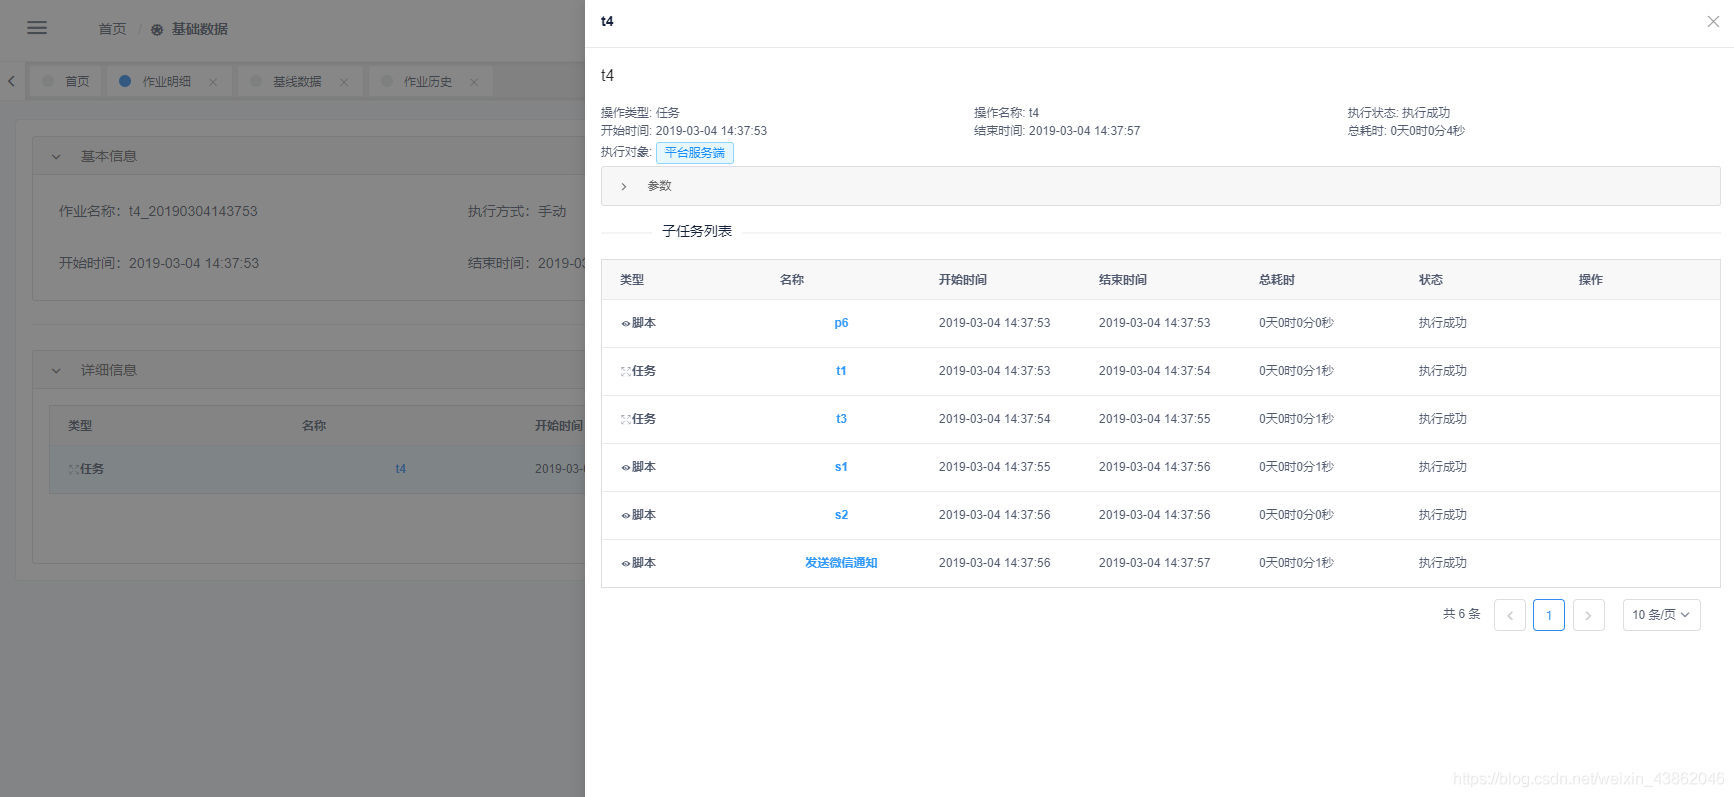Click 总耗时: 0天0时0分4秒 text
Image resolution: width=1734 pixels, height=797 pixels.
(x=1406, y=131)
